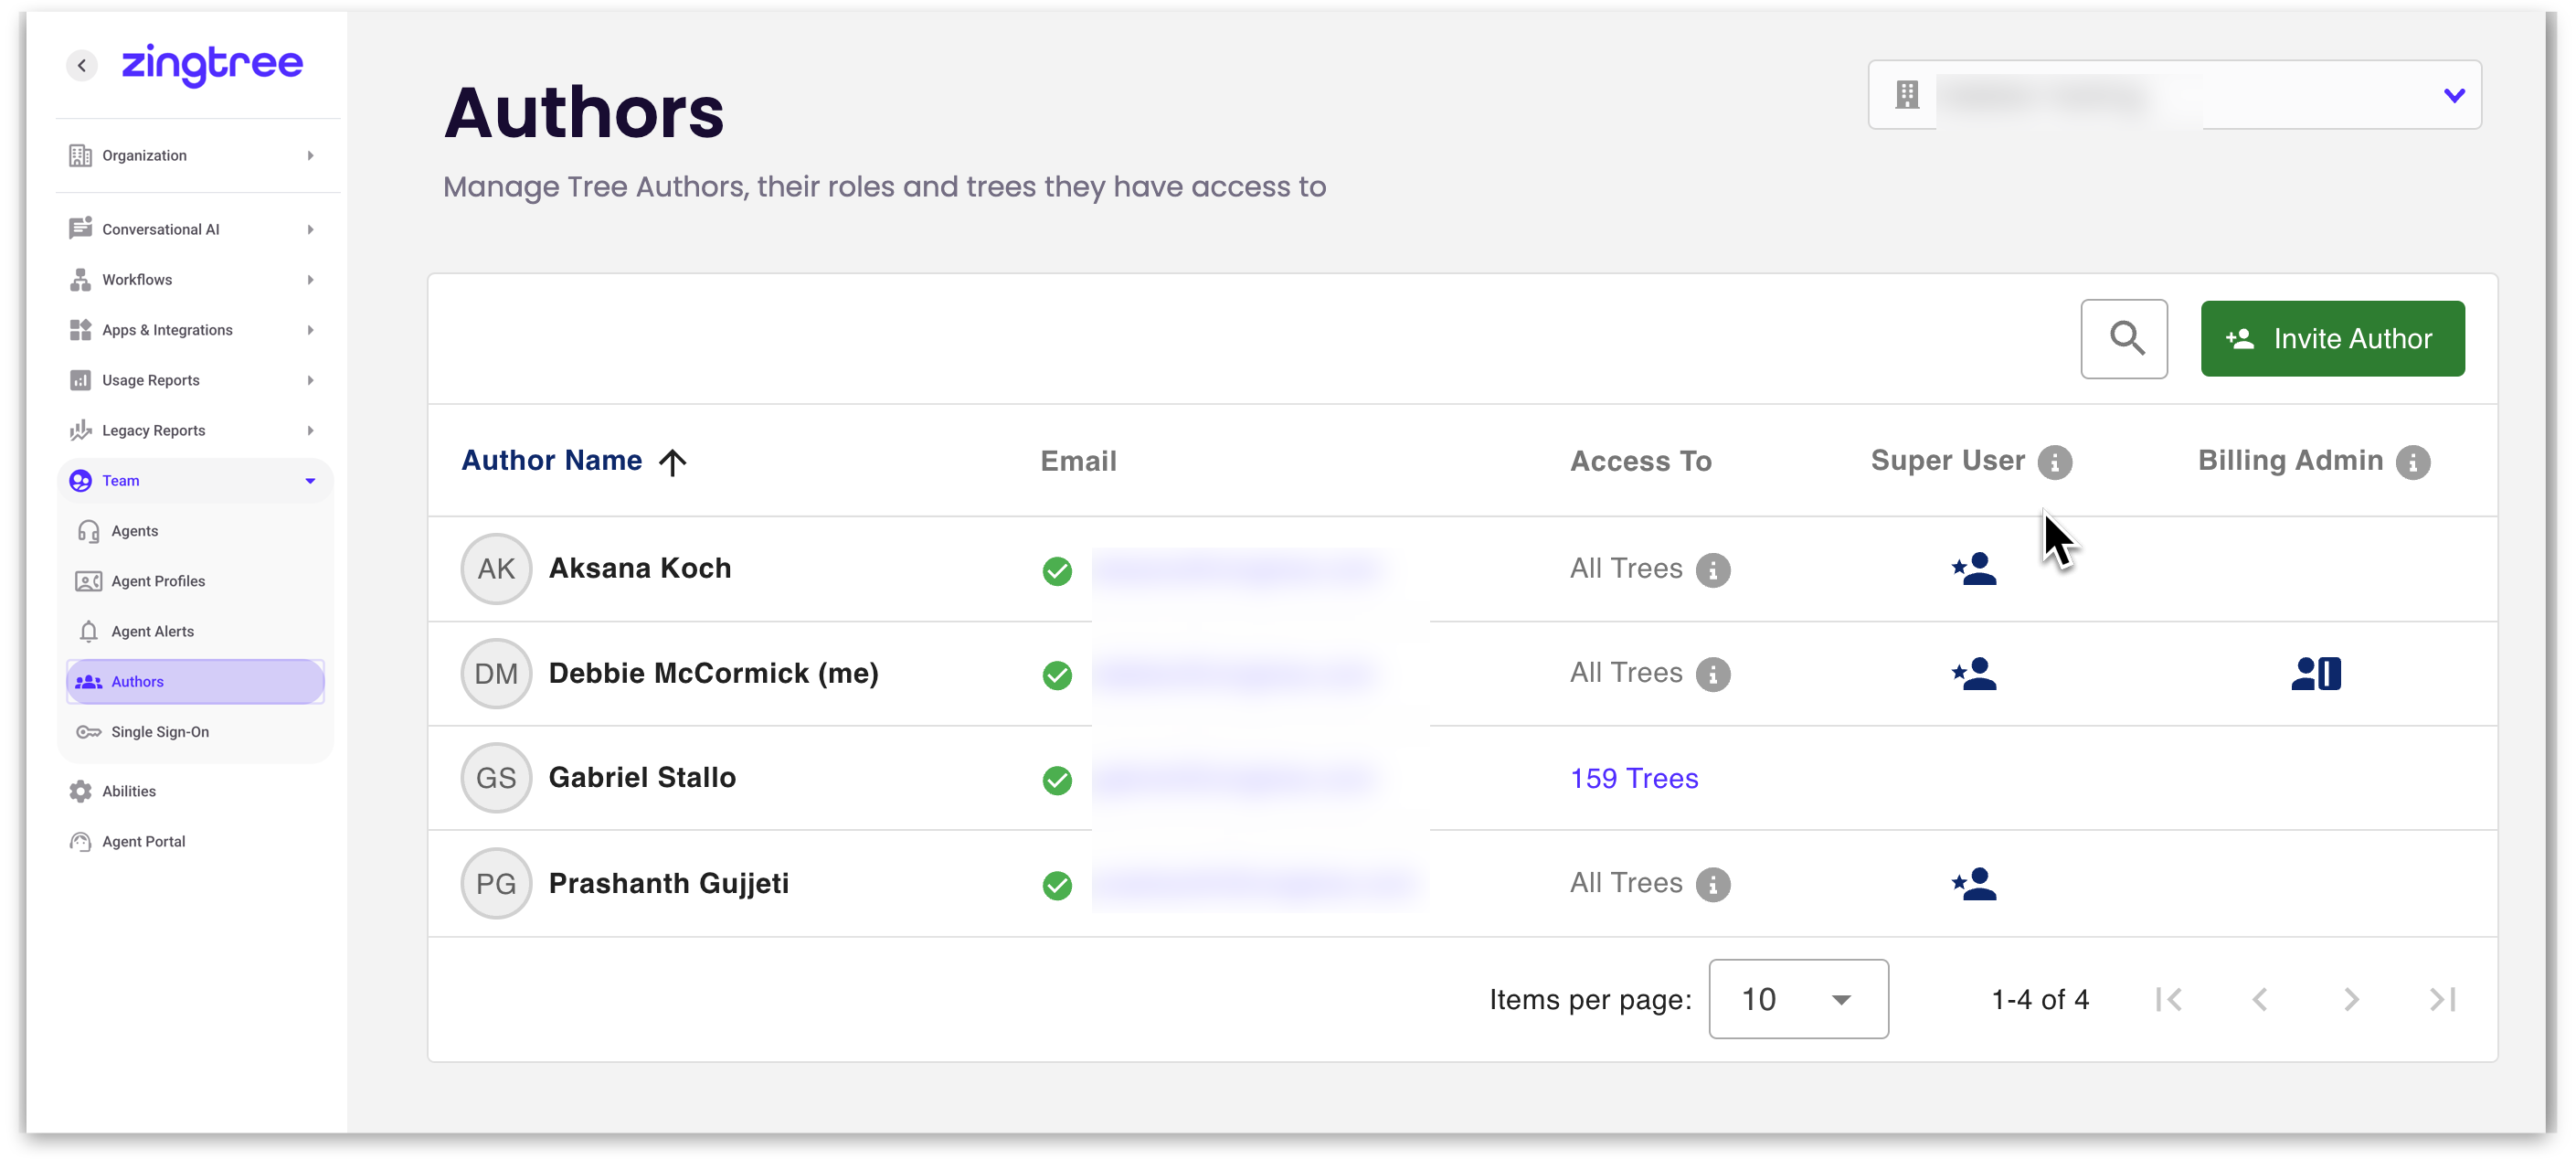Open the Items per page dropdown
Screen dimensions: 2576x1159
pos(1797,999)
